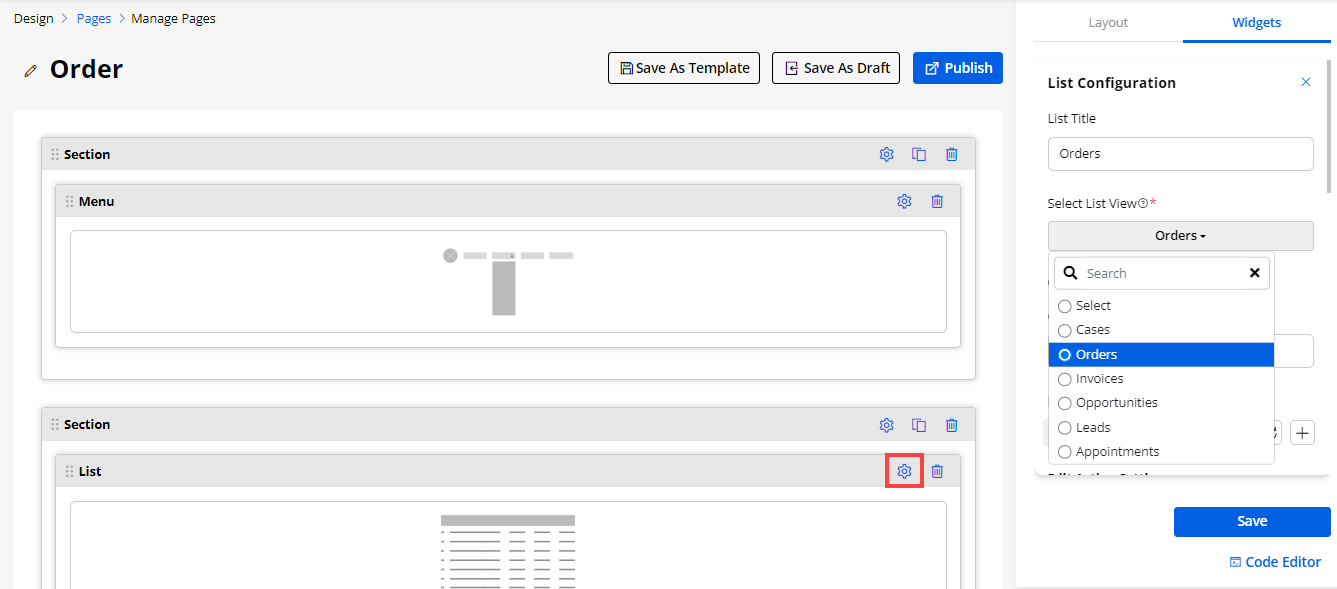
Task: Open the Code Editor link
Action: click(x=1275, y=562)
